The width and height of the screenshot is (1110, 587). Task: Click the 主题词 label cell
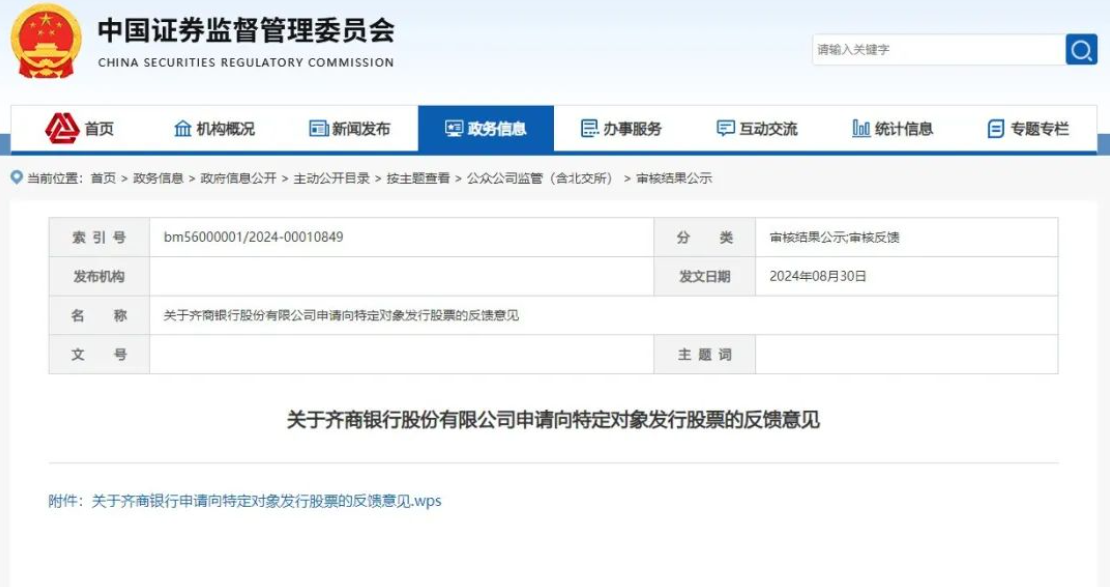click(704, 354)
